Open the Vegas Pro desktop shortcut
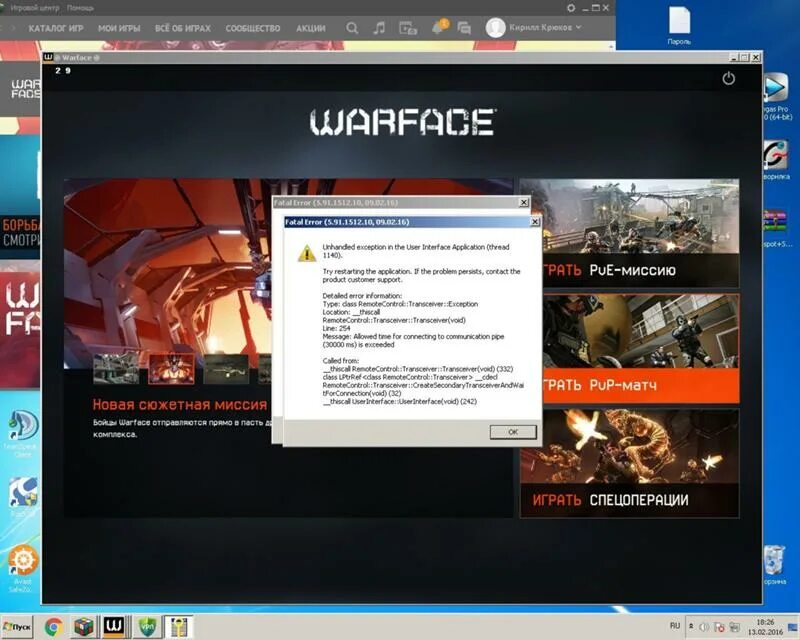The image size is (800, 640). [x=777, y=96]
